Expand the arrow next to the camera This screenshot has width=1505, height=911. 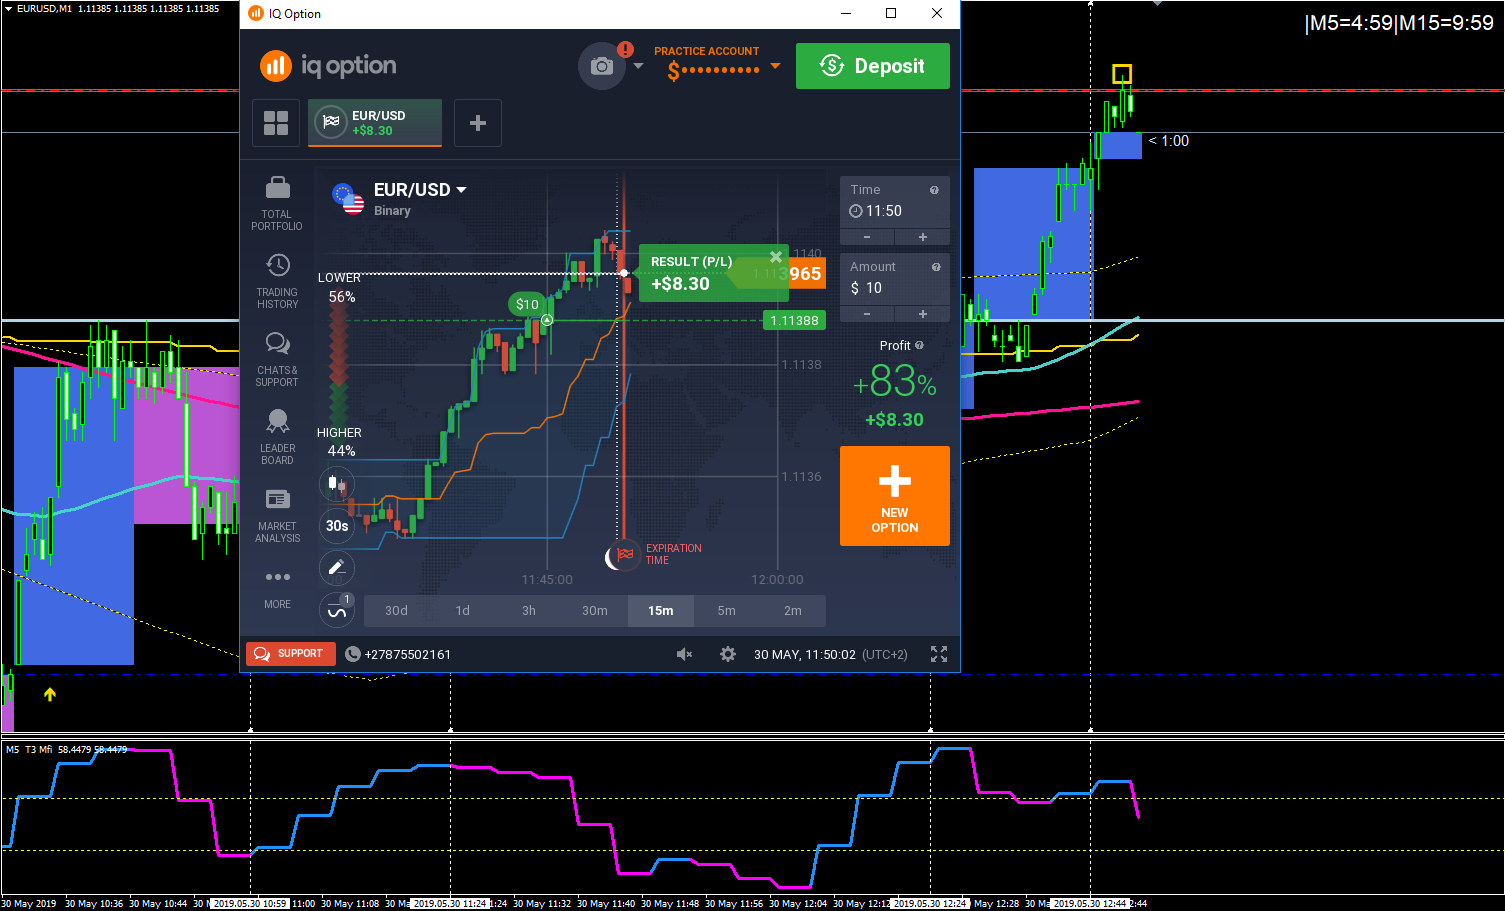point(639,67)
